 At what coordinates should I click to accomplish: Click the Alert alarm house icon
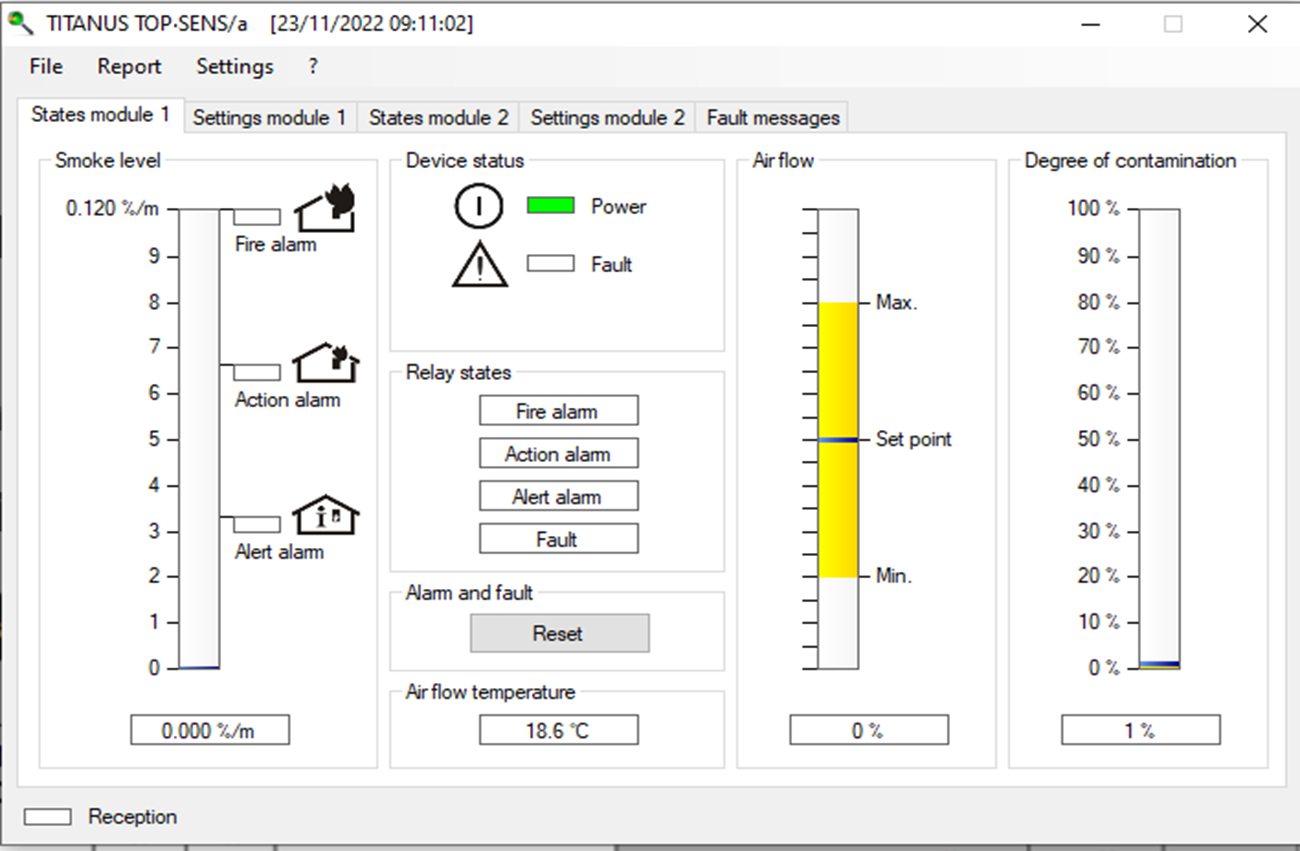tap(326, 515)
